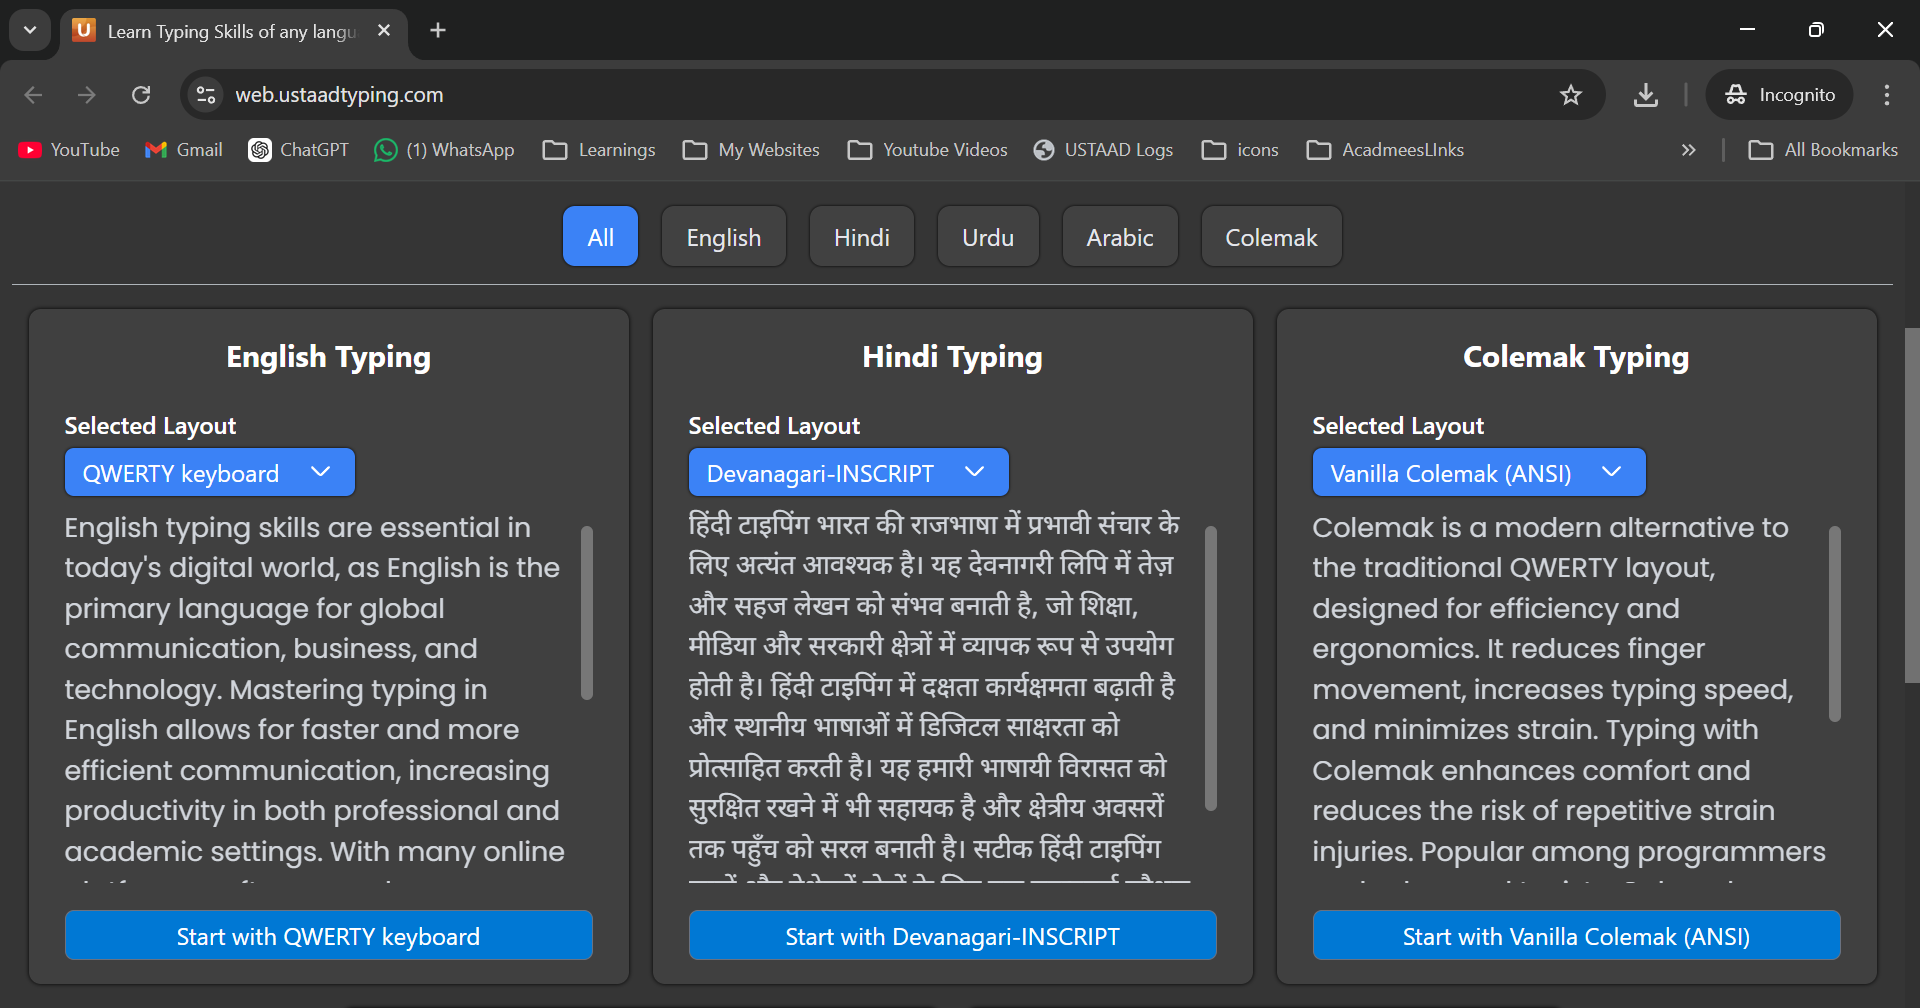Expand the Devanagari-INSCRIPT layout dropdown
This screenshot has height=1008, width=1920.
tap(848, 473)
